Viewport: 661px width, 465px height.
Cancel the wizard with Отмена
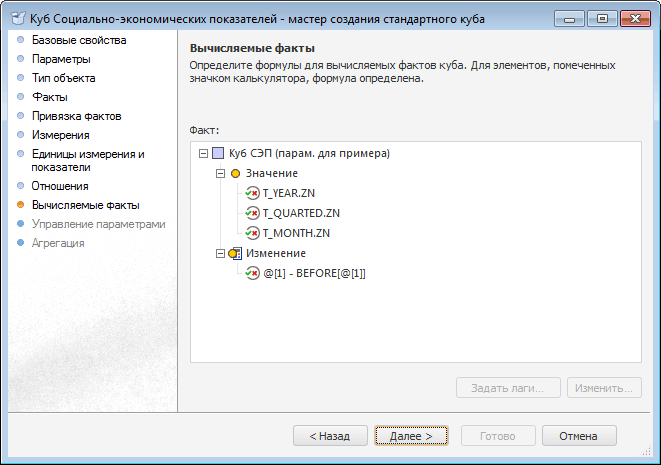(x=578, y=436)
